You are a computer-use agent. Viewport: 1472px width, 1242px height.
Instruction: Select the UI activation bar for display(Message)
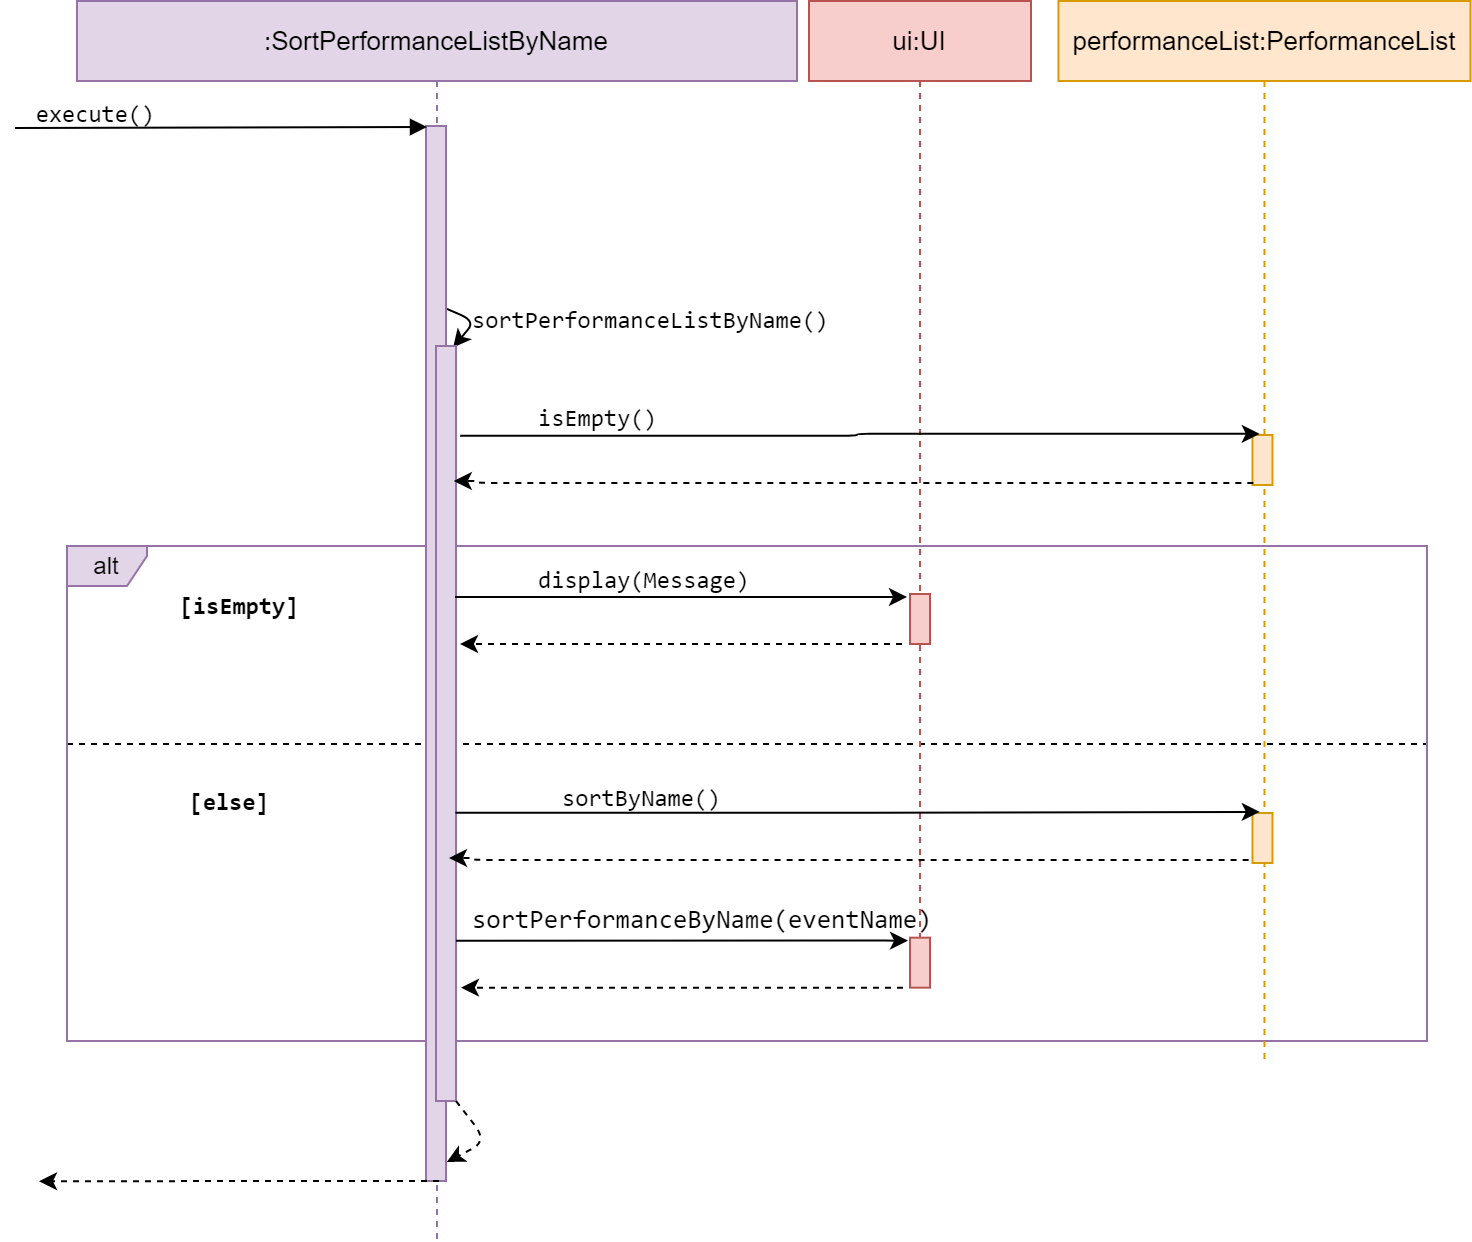click(920, 619)
